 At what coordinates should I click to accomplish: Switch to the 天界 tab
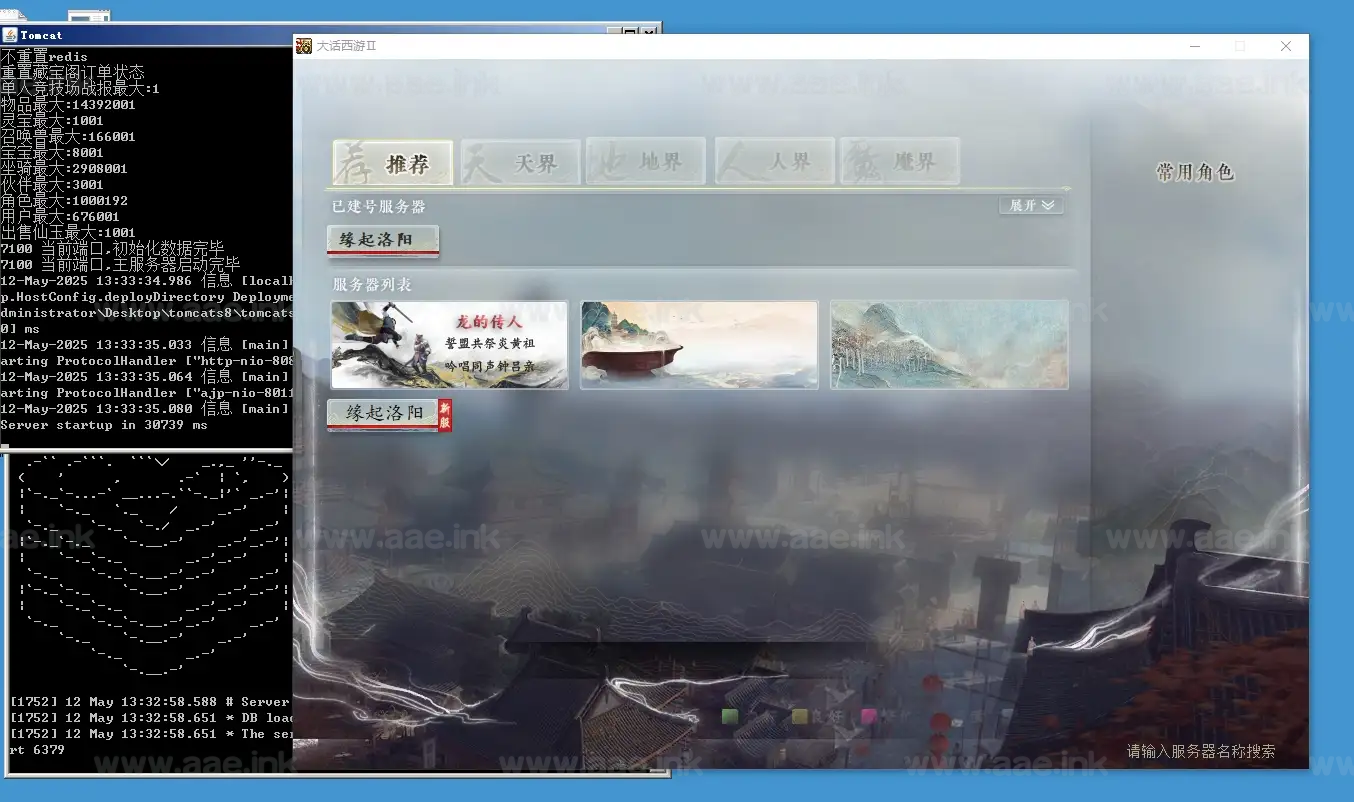coord(520,162)
